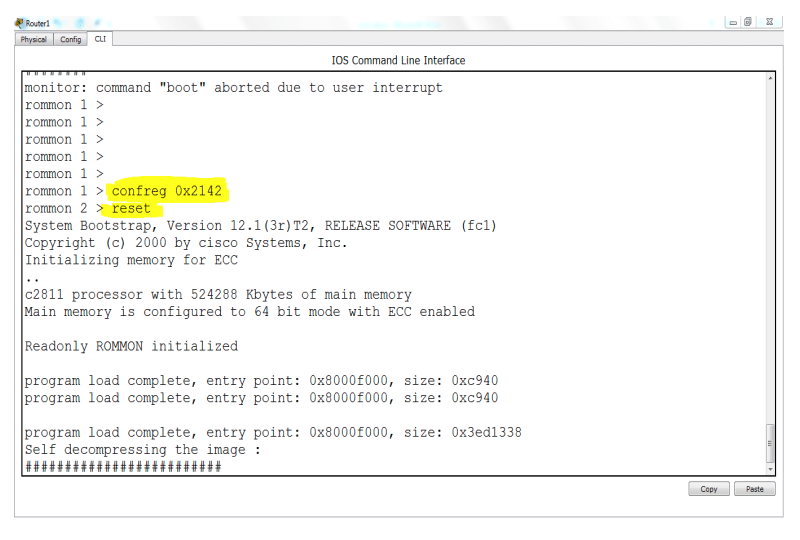Click the line with size 0x3ed1338
This screenshot has height=540, width=800.
tap(273, 433)
